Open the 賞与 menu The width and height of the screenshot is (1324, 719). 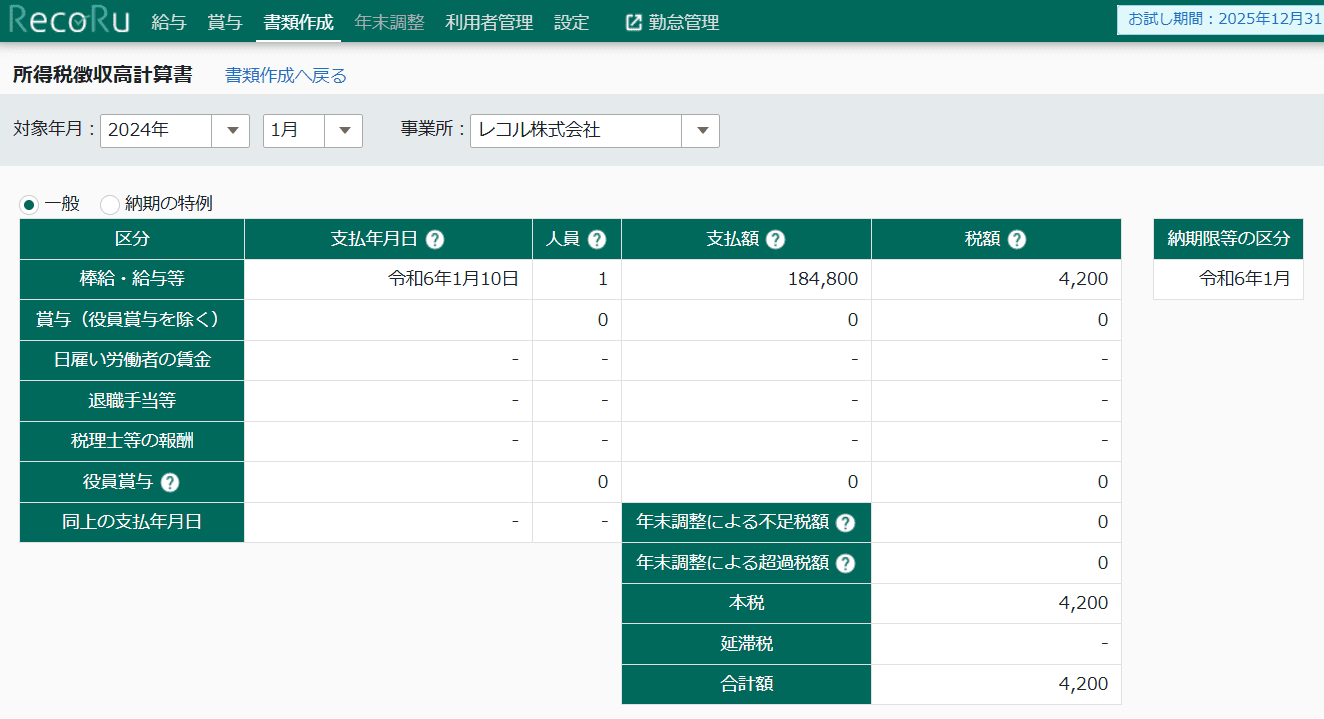pos(225,22)
